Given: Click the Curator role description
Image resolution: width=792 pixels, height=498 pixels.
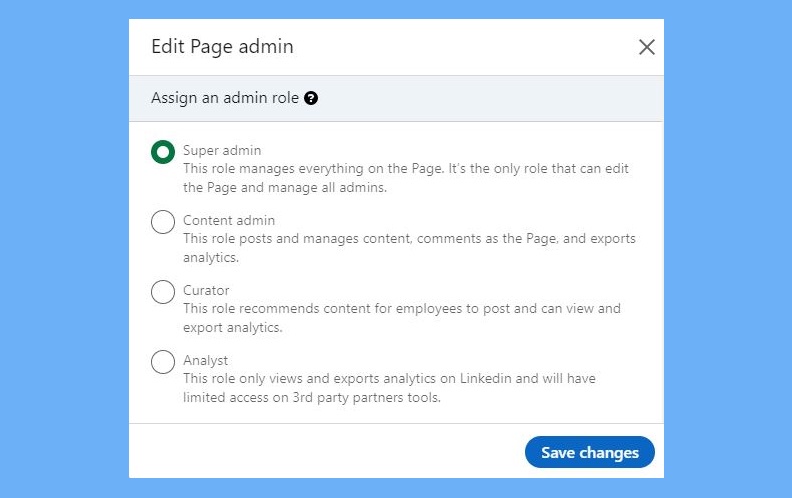Looking at the screenshot, I should pos(401,318).
